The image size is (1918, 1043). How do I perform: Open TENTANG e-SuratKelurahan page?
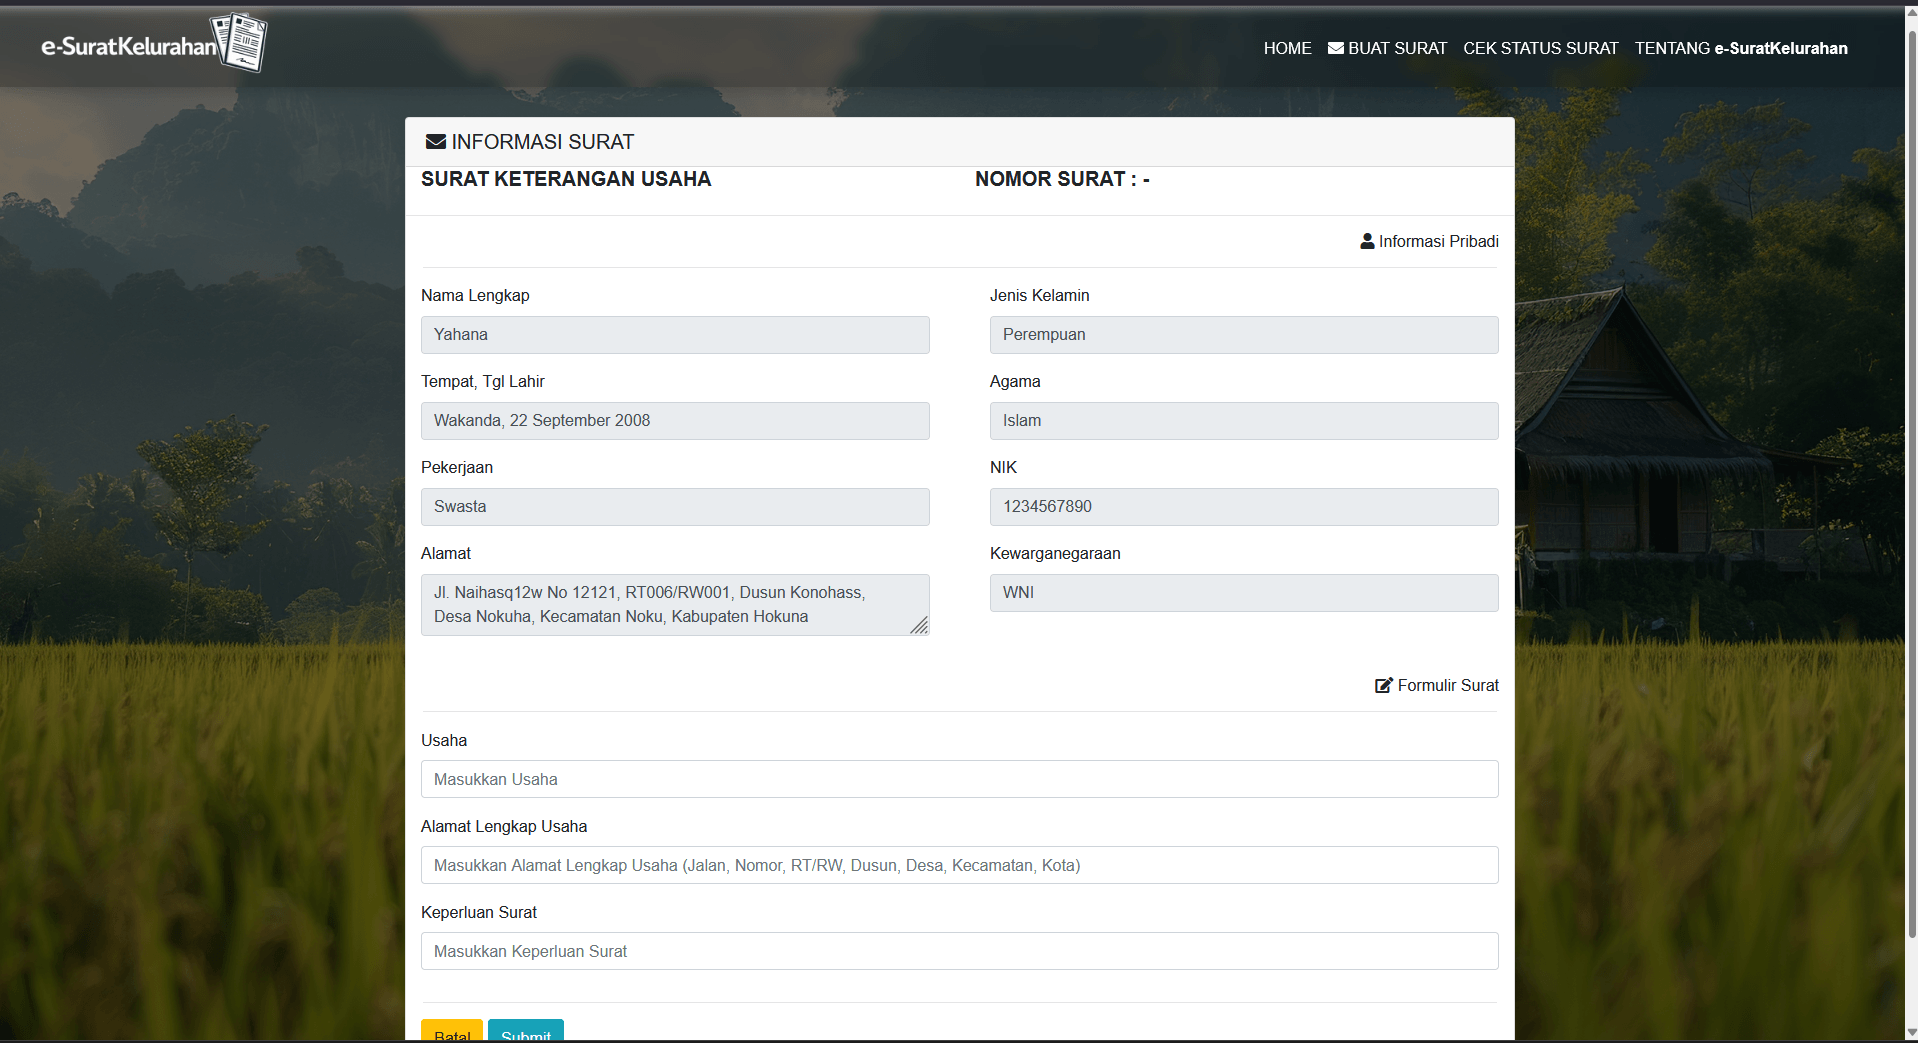(1741, 48)
